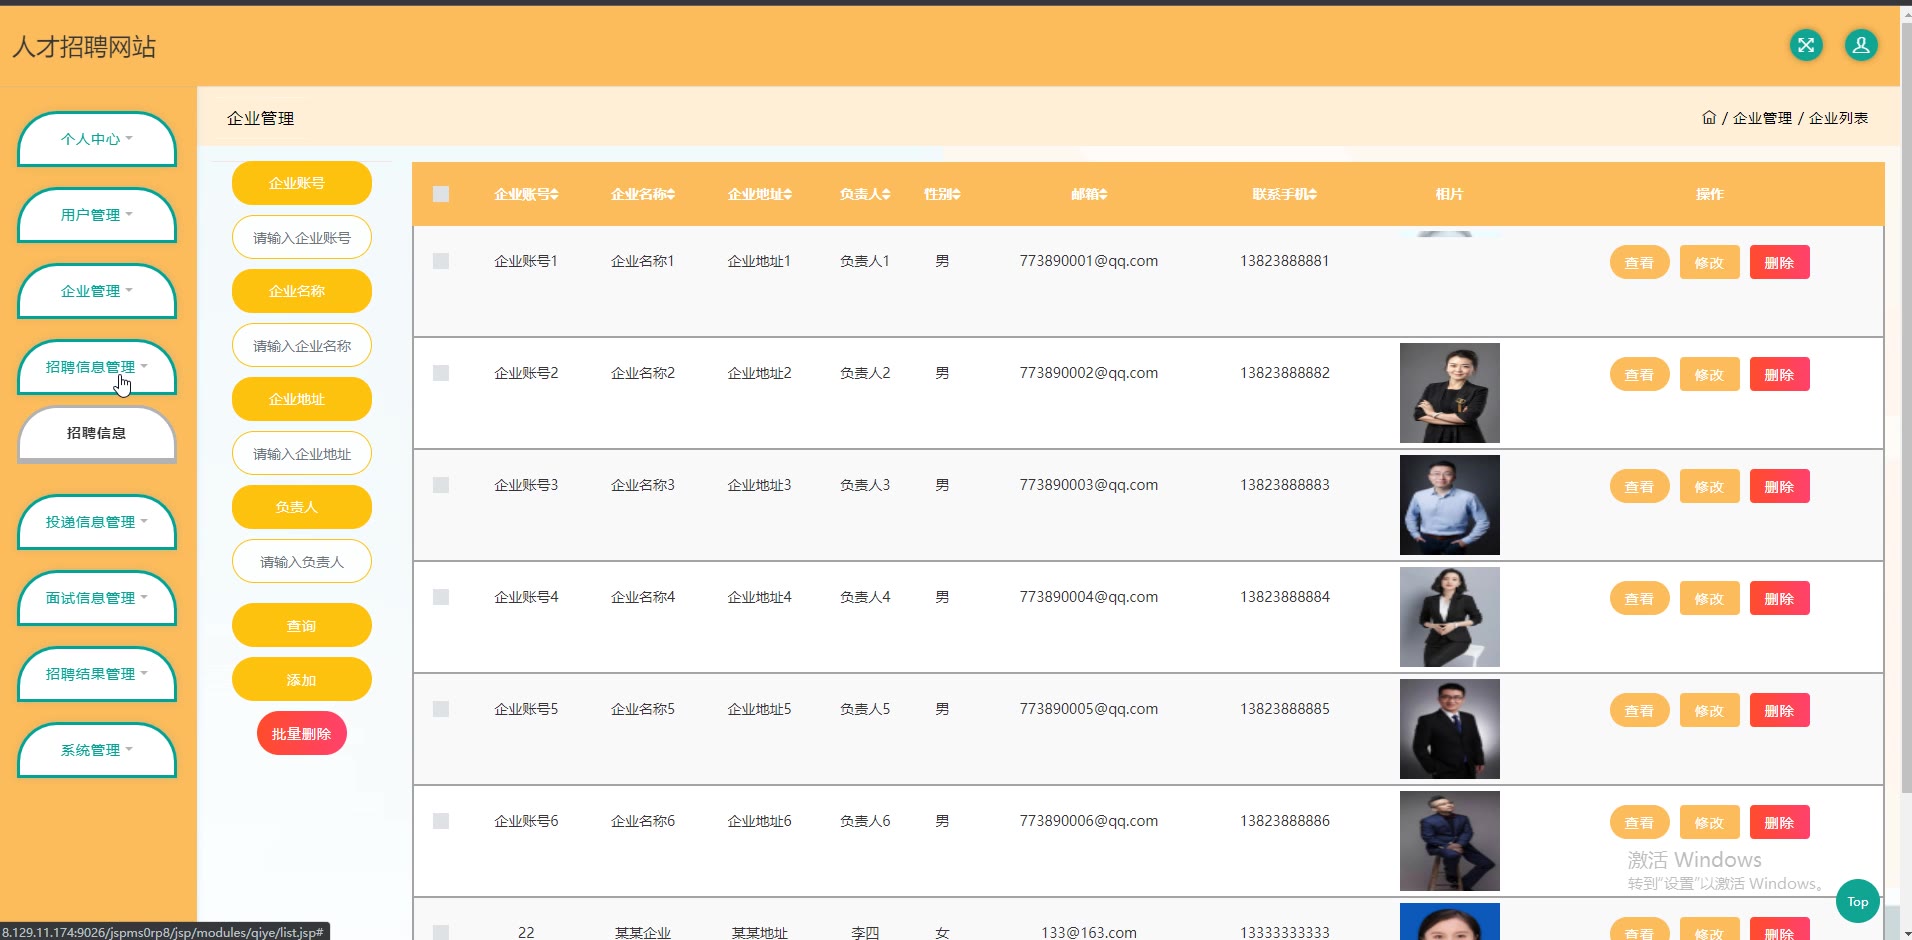Delete 企业账号1 via 删除 button

[x=1779, y=262]
